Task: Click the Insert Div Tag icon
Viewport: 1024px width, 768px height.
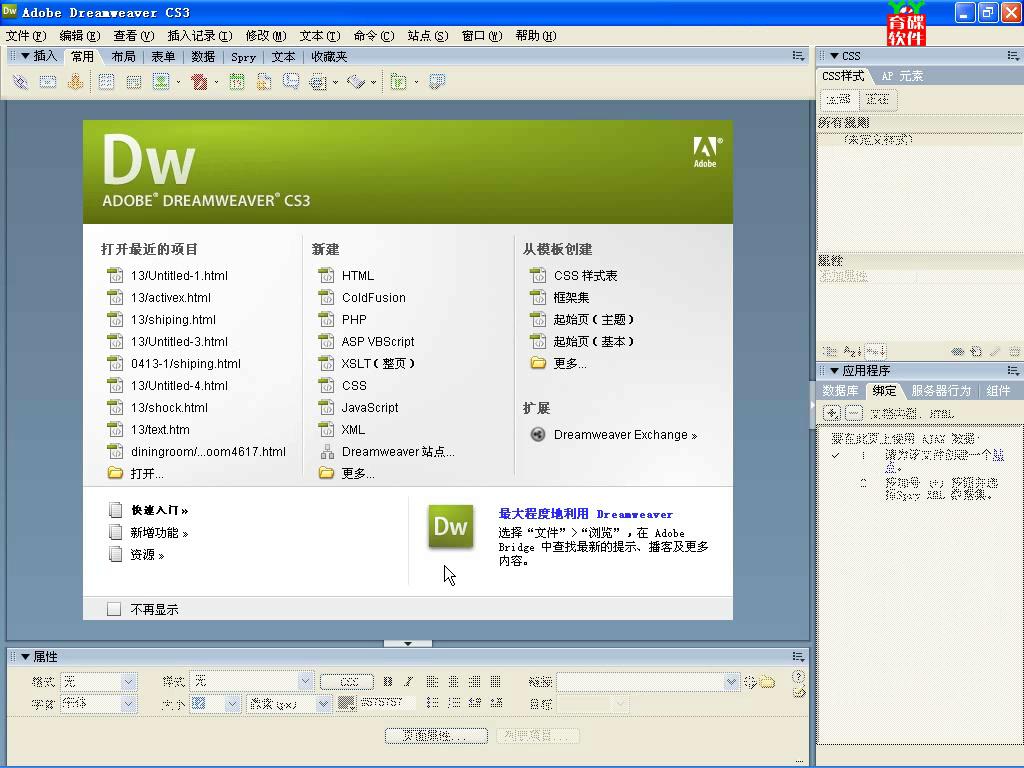Action: click(x=134, y=82)
